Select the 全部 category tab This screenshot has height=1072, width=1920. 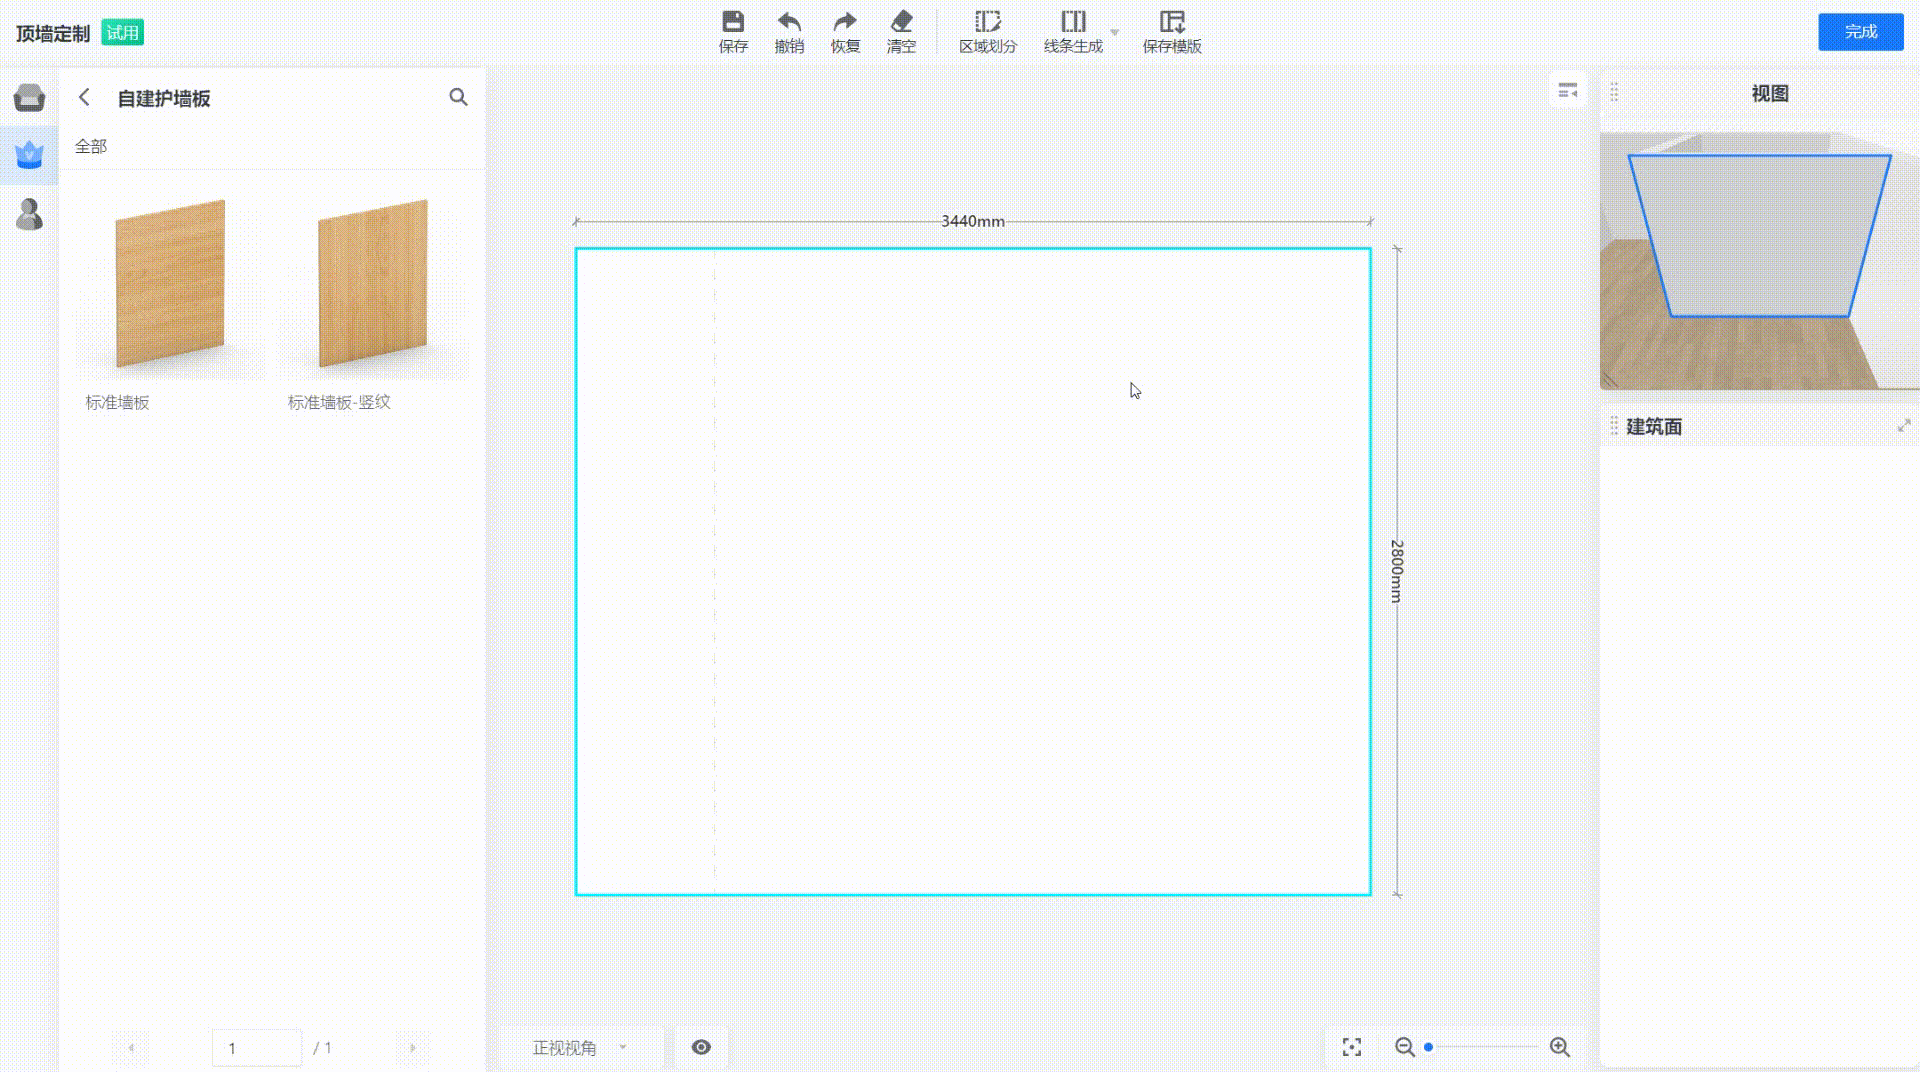tap(91, 146)
